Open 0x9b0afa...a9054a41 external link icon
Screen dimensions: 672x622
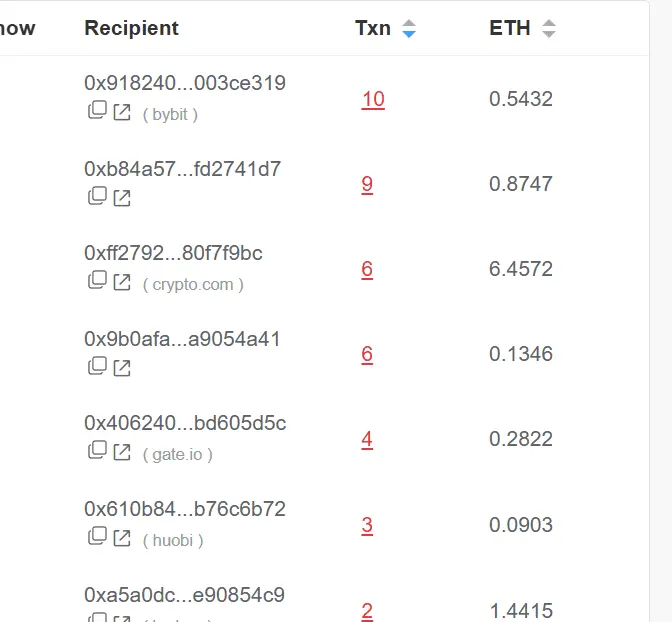click(x=122, y=368)
